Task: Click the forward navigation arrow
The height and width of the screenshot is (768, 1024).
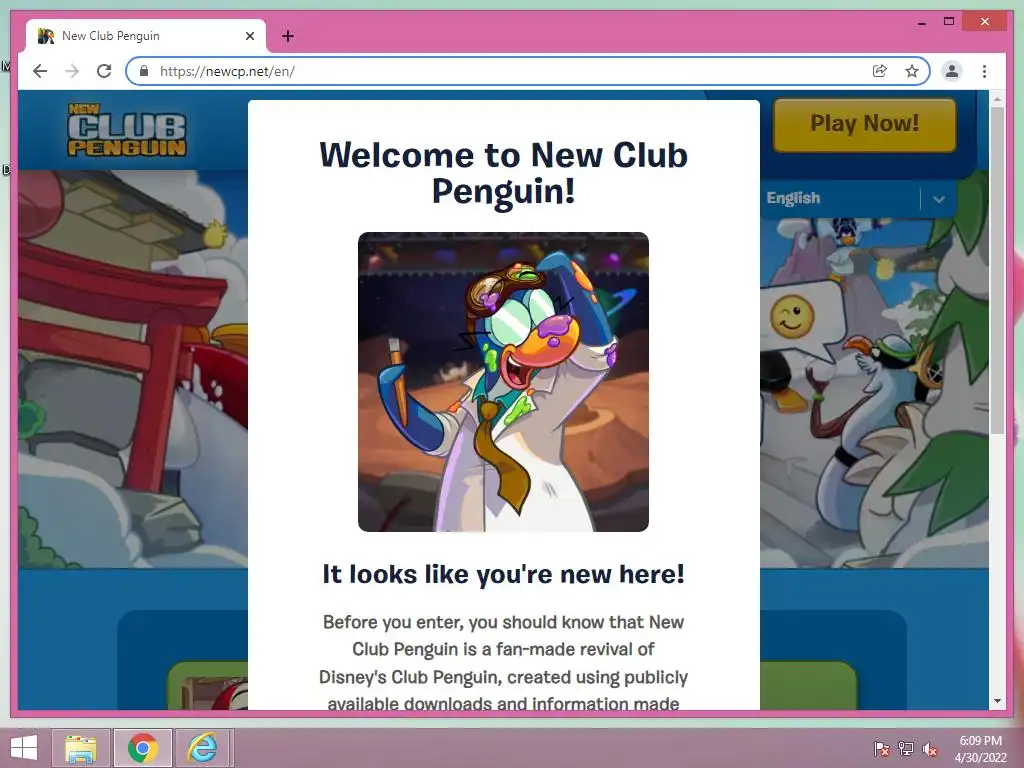Action: tap(72, 71)
